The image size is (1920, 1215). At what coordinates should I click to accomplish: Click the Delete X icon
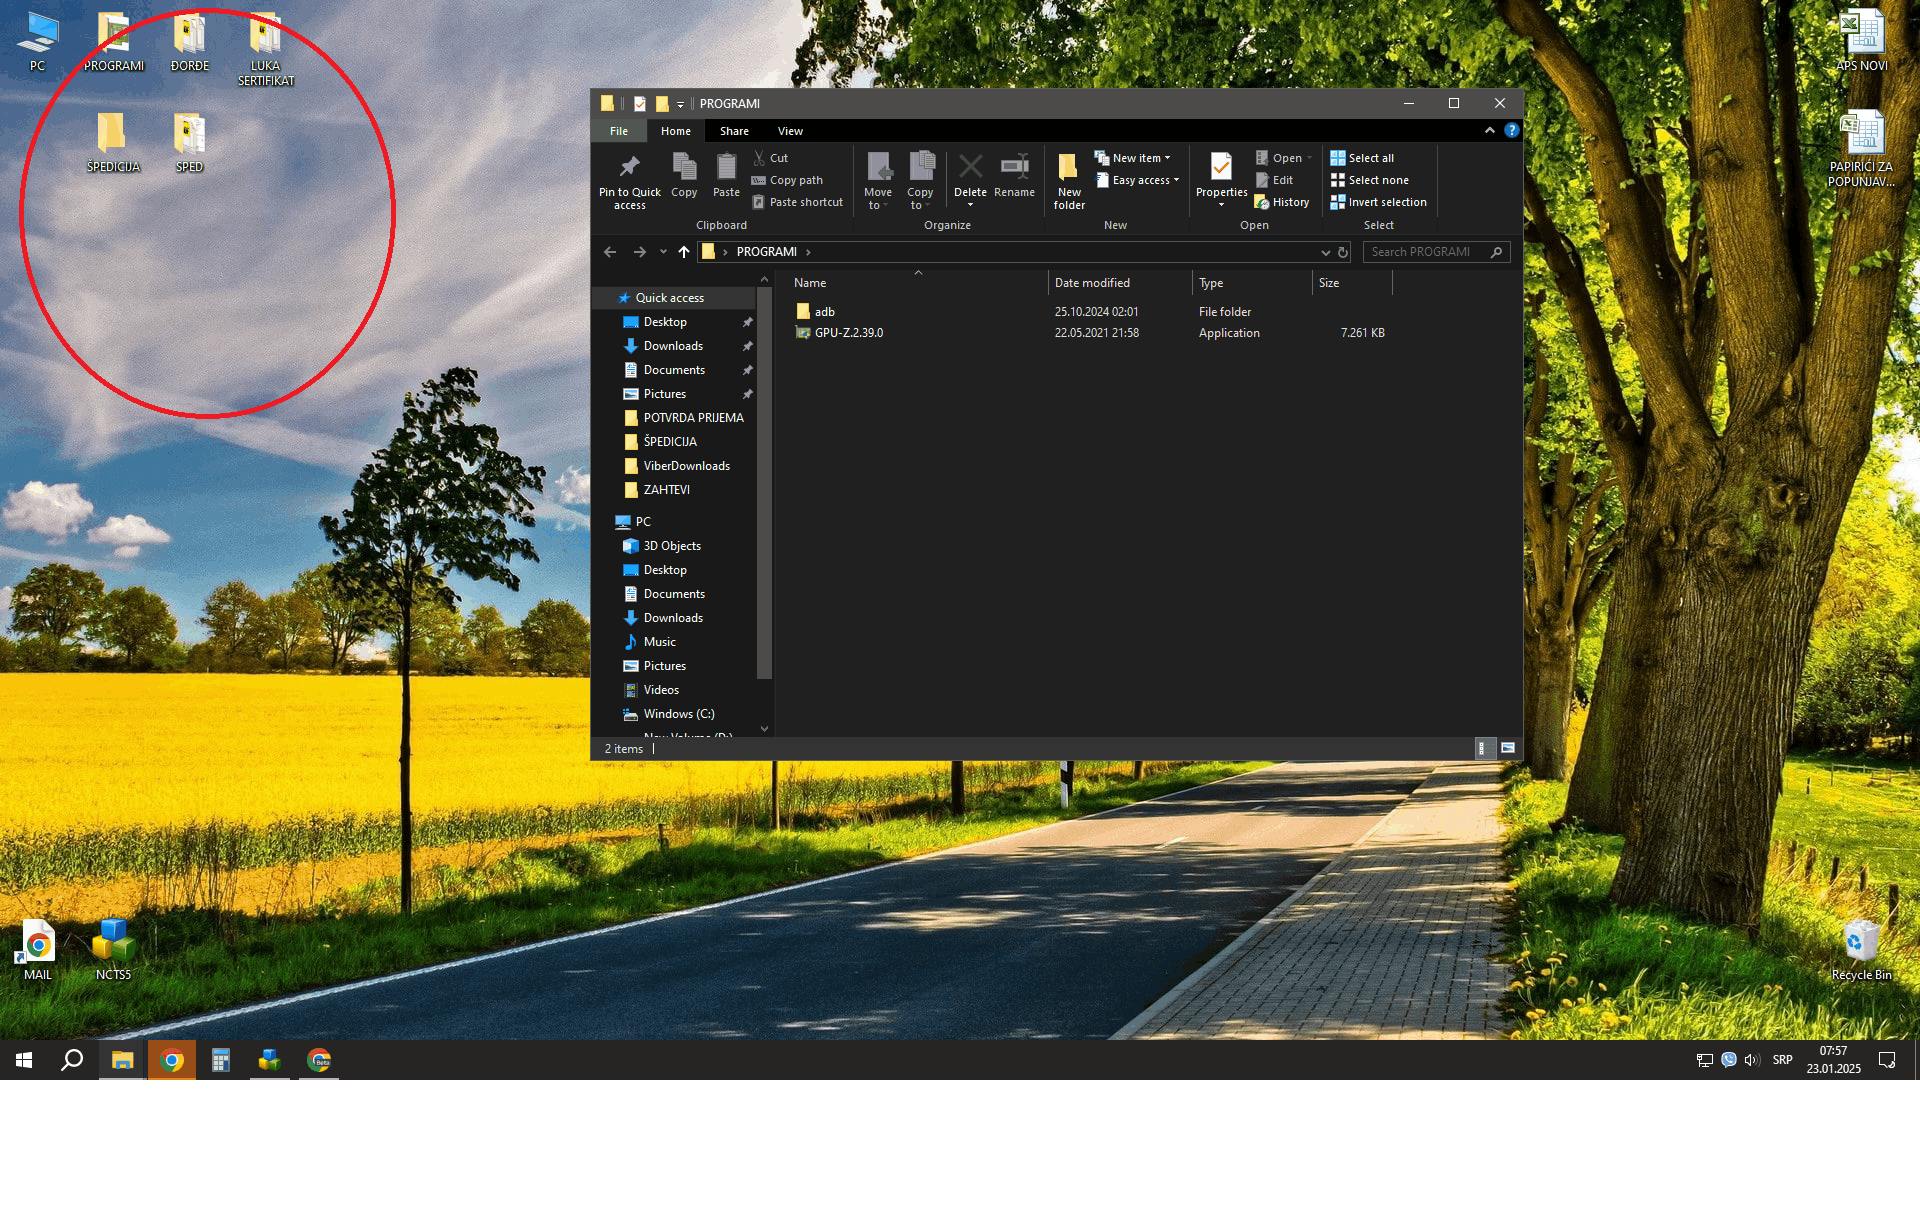tap(970, 167)
